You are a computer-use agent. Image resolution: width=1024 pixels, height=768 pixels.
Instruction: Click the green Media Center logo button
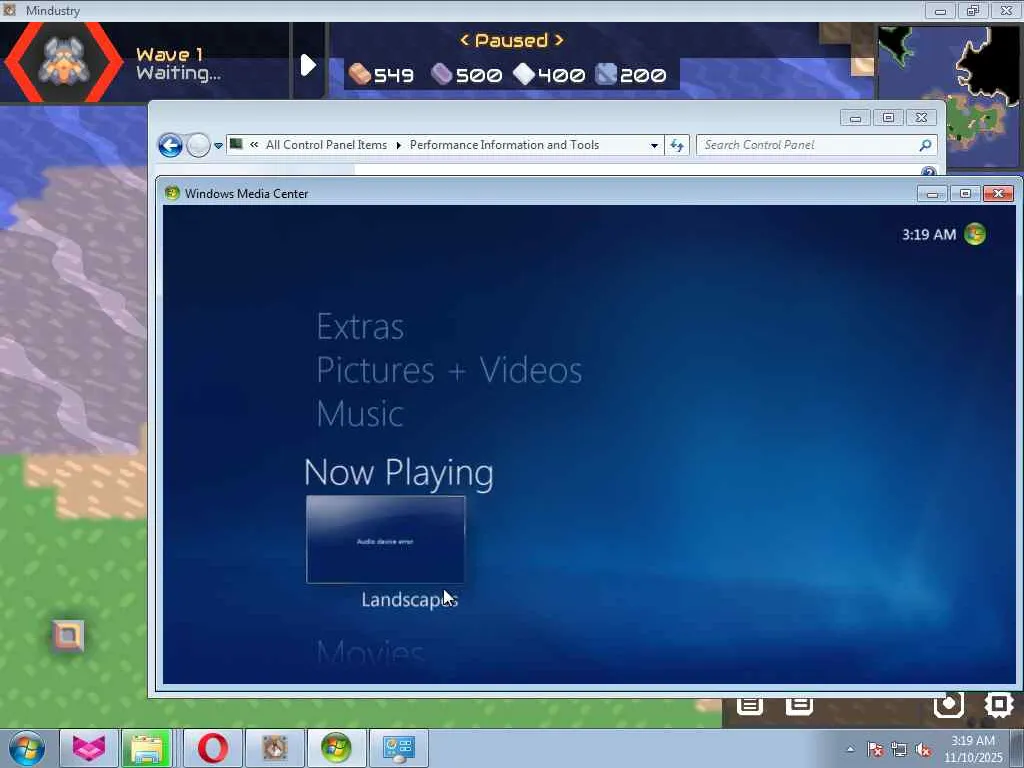tap(975, 234)
